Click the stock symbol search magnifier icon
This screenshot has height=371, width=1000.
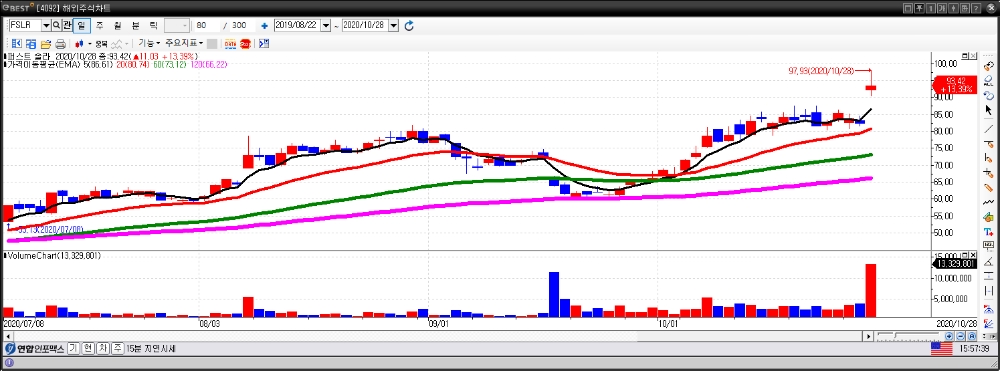56,25
